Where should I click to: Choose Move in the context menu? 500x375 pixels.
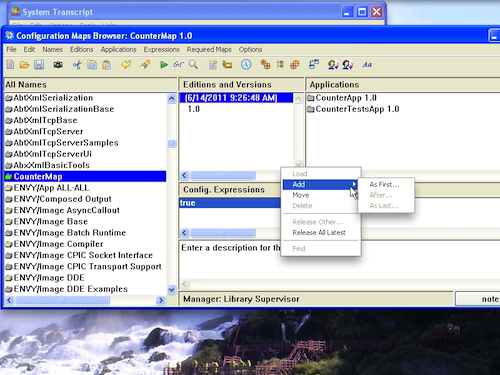click(x=320, y=195)
